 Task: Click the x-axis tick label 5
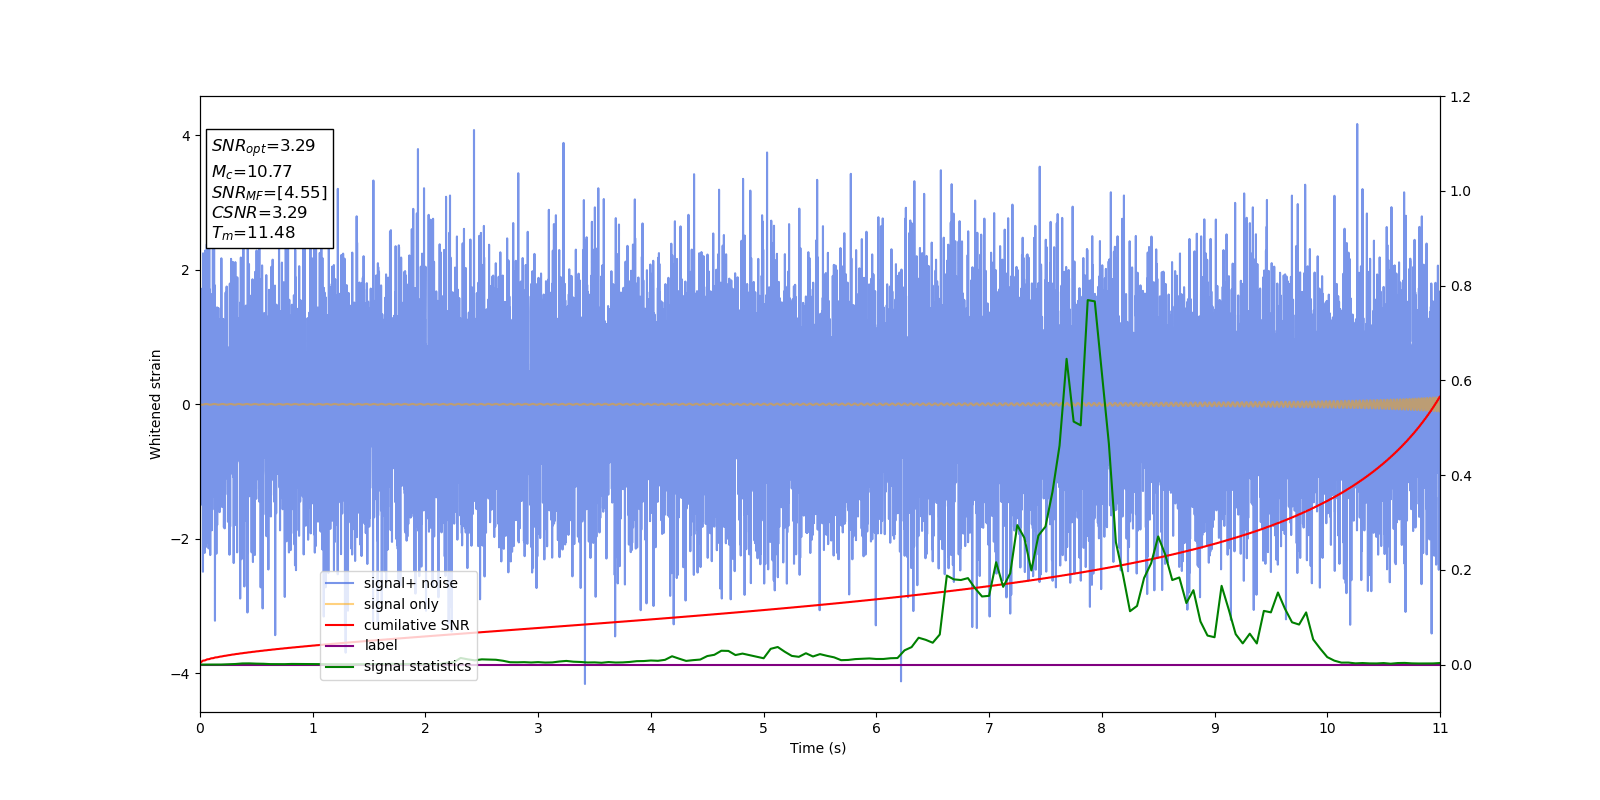point(763,728)
